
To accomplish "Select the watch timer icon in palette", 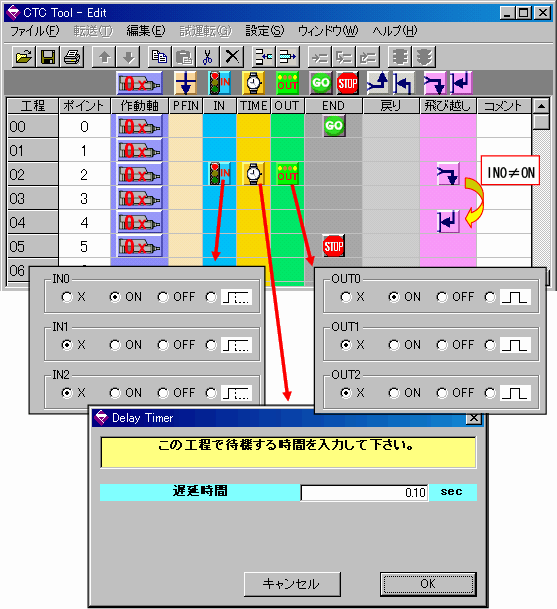I will coord(254,83).
